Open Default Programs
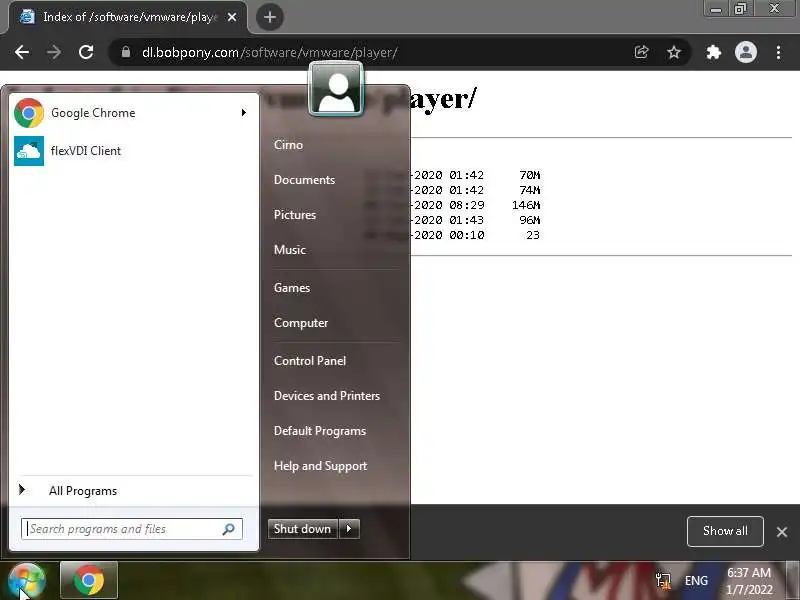800x600 pixels. 320,431
